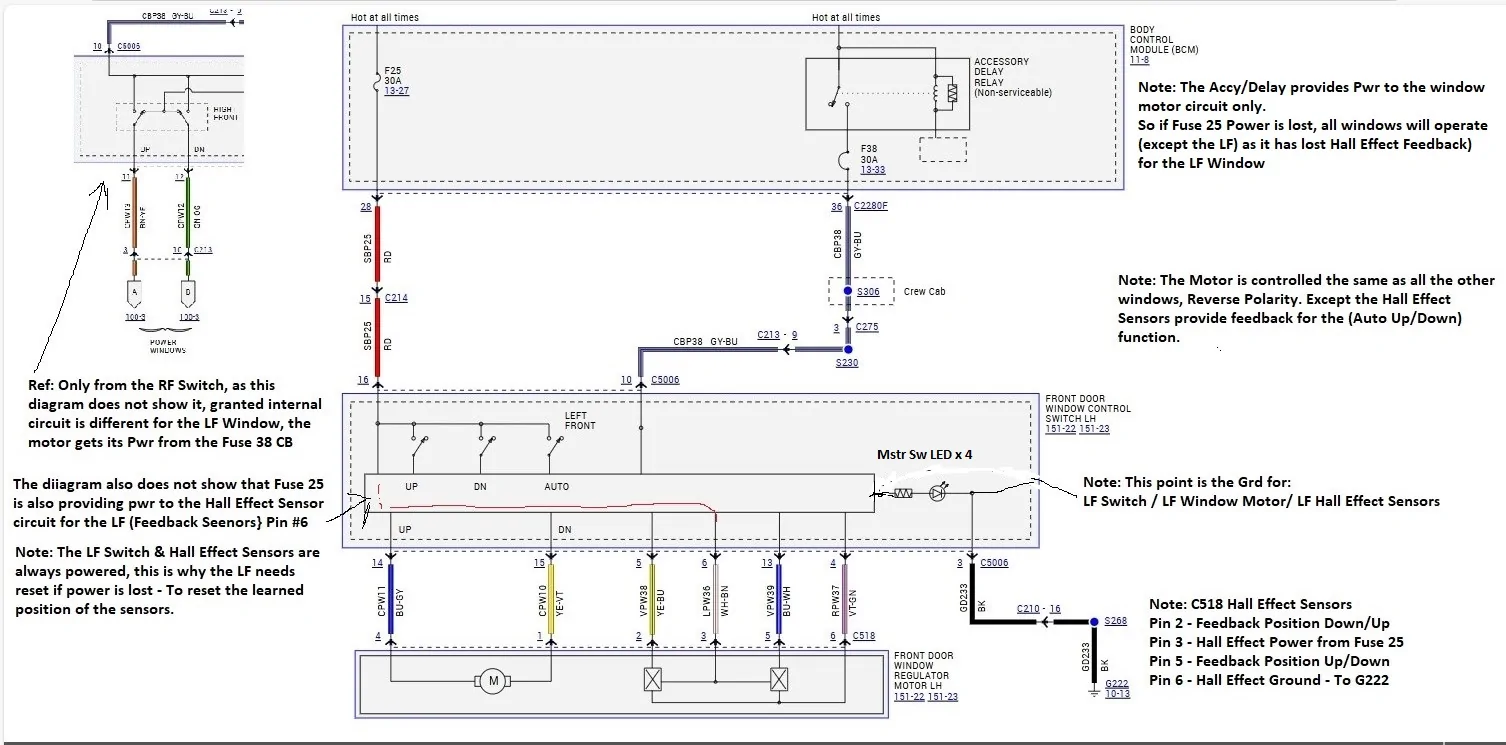1506x745 pixels.
Task: Click the GD233 BK ground wire near C5006
Action: [x=970, y=592]
